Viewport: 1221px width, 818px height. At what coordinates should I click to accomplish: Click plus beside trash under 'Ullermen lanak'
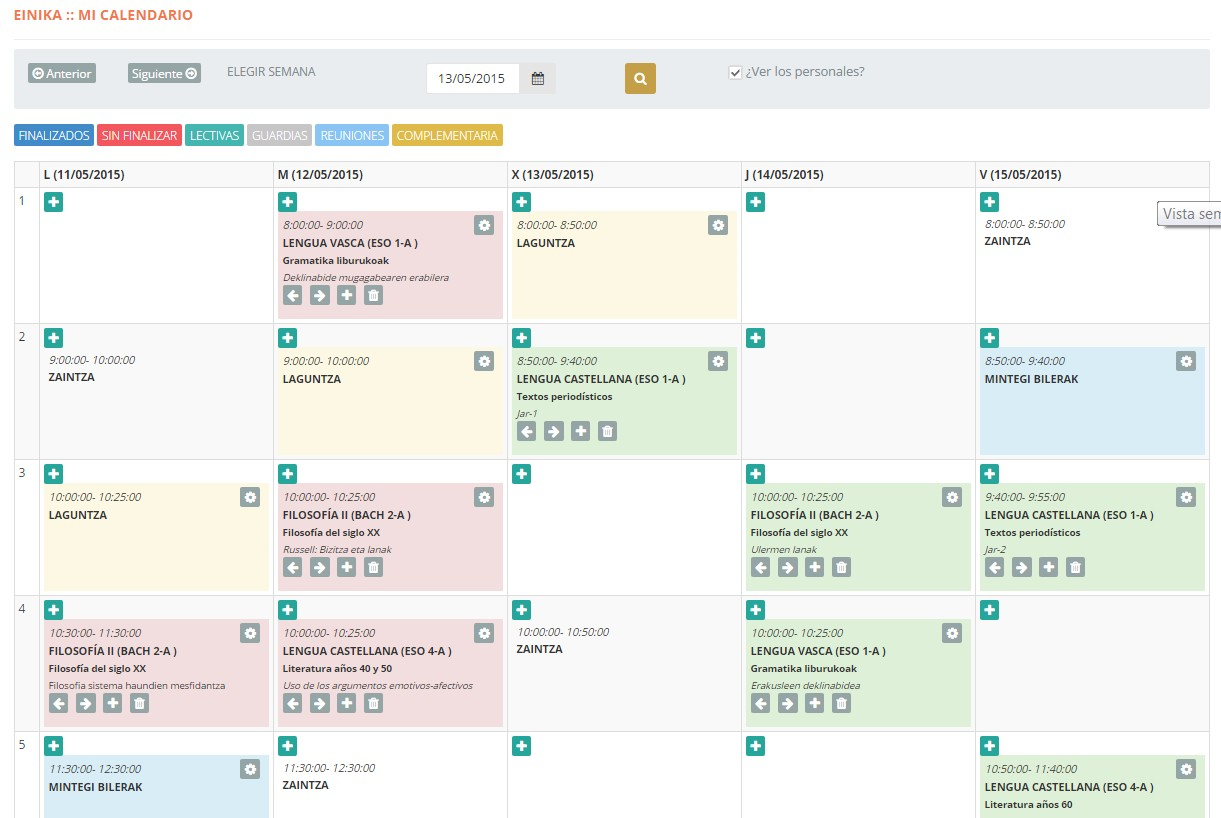815,567
